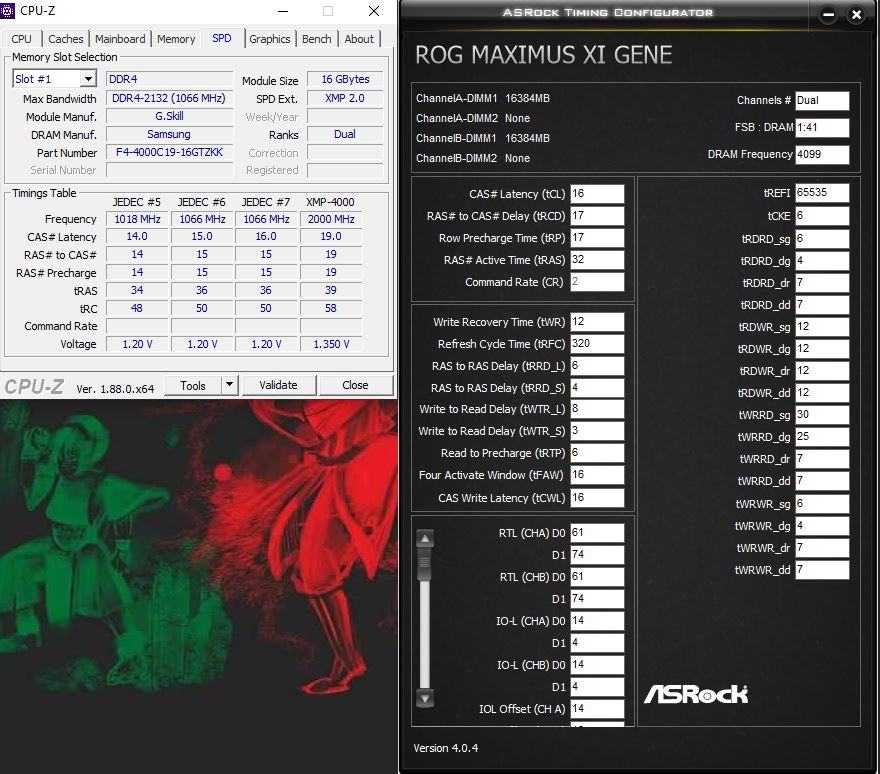The image size is (880, 774).
Task: Open the Graphics tab
Action: tap(269, 39)
